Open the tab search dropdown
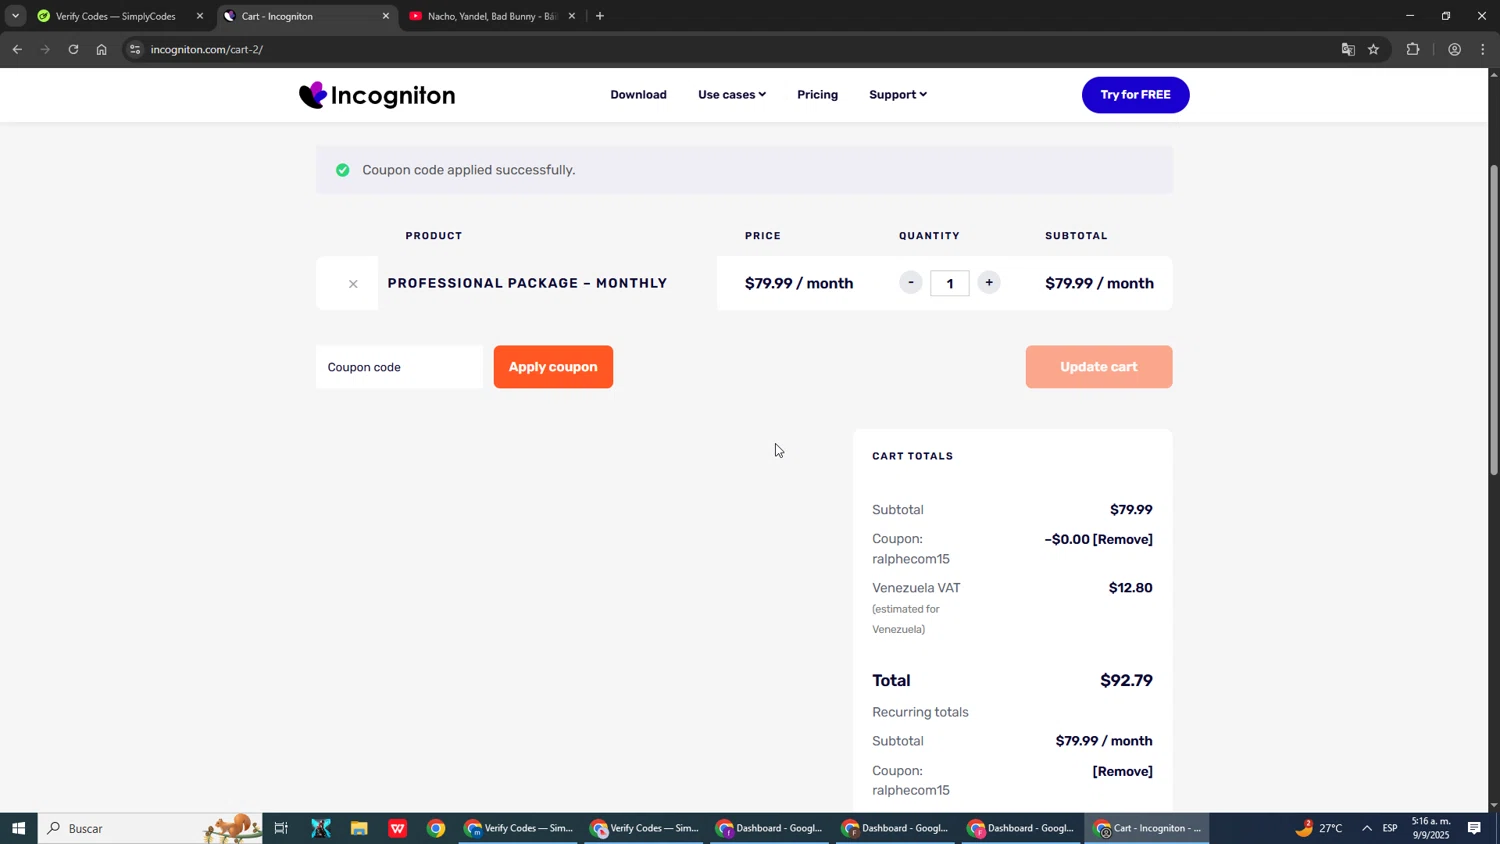 click(x=15, y=16)
